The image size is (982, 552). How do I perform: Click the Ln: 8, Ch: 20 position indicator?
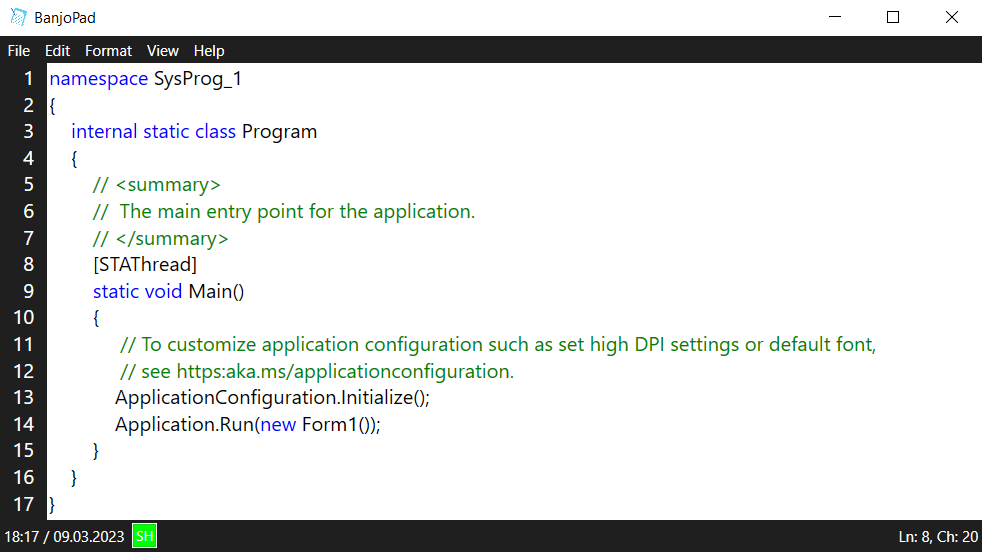pyautogui.click(x=938, y=537)
